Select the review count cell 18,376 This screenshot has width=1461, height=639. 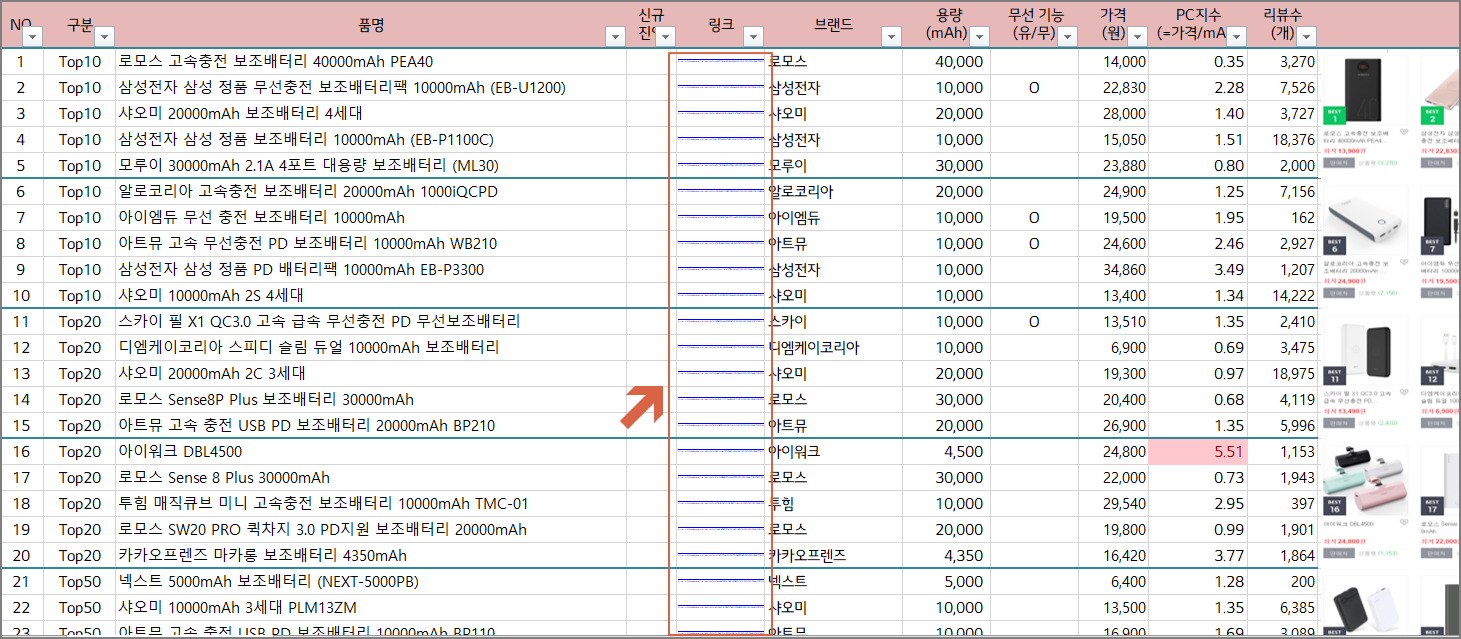point(1283,139)
